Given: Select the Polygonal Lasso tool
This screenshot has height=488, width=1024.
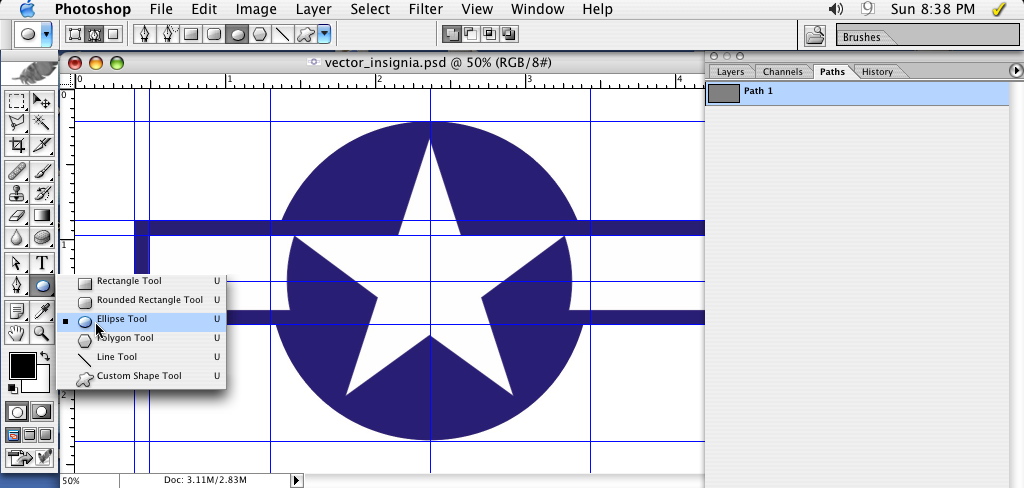Looking at the screenshot, I should click(x=16, y=123).
